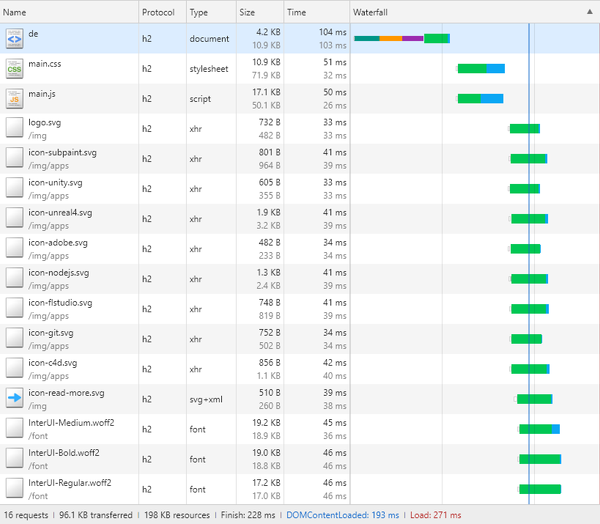Image resolution: width=600 pixels, height=524 pixels.
Task: Select the logo.svg request name
Action: [44, 123]
